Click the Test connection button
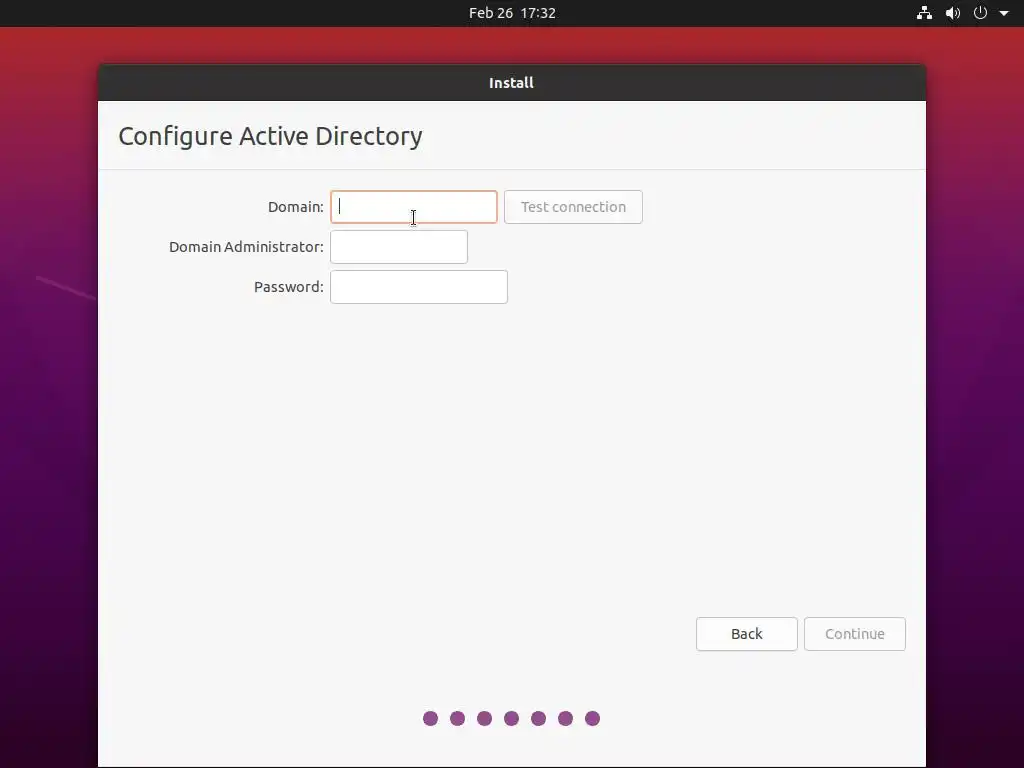Screen dimensions: 1024x768 [573, 207]
